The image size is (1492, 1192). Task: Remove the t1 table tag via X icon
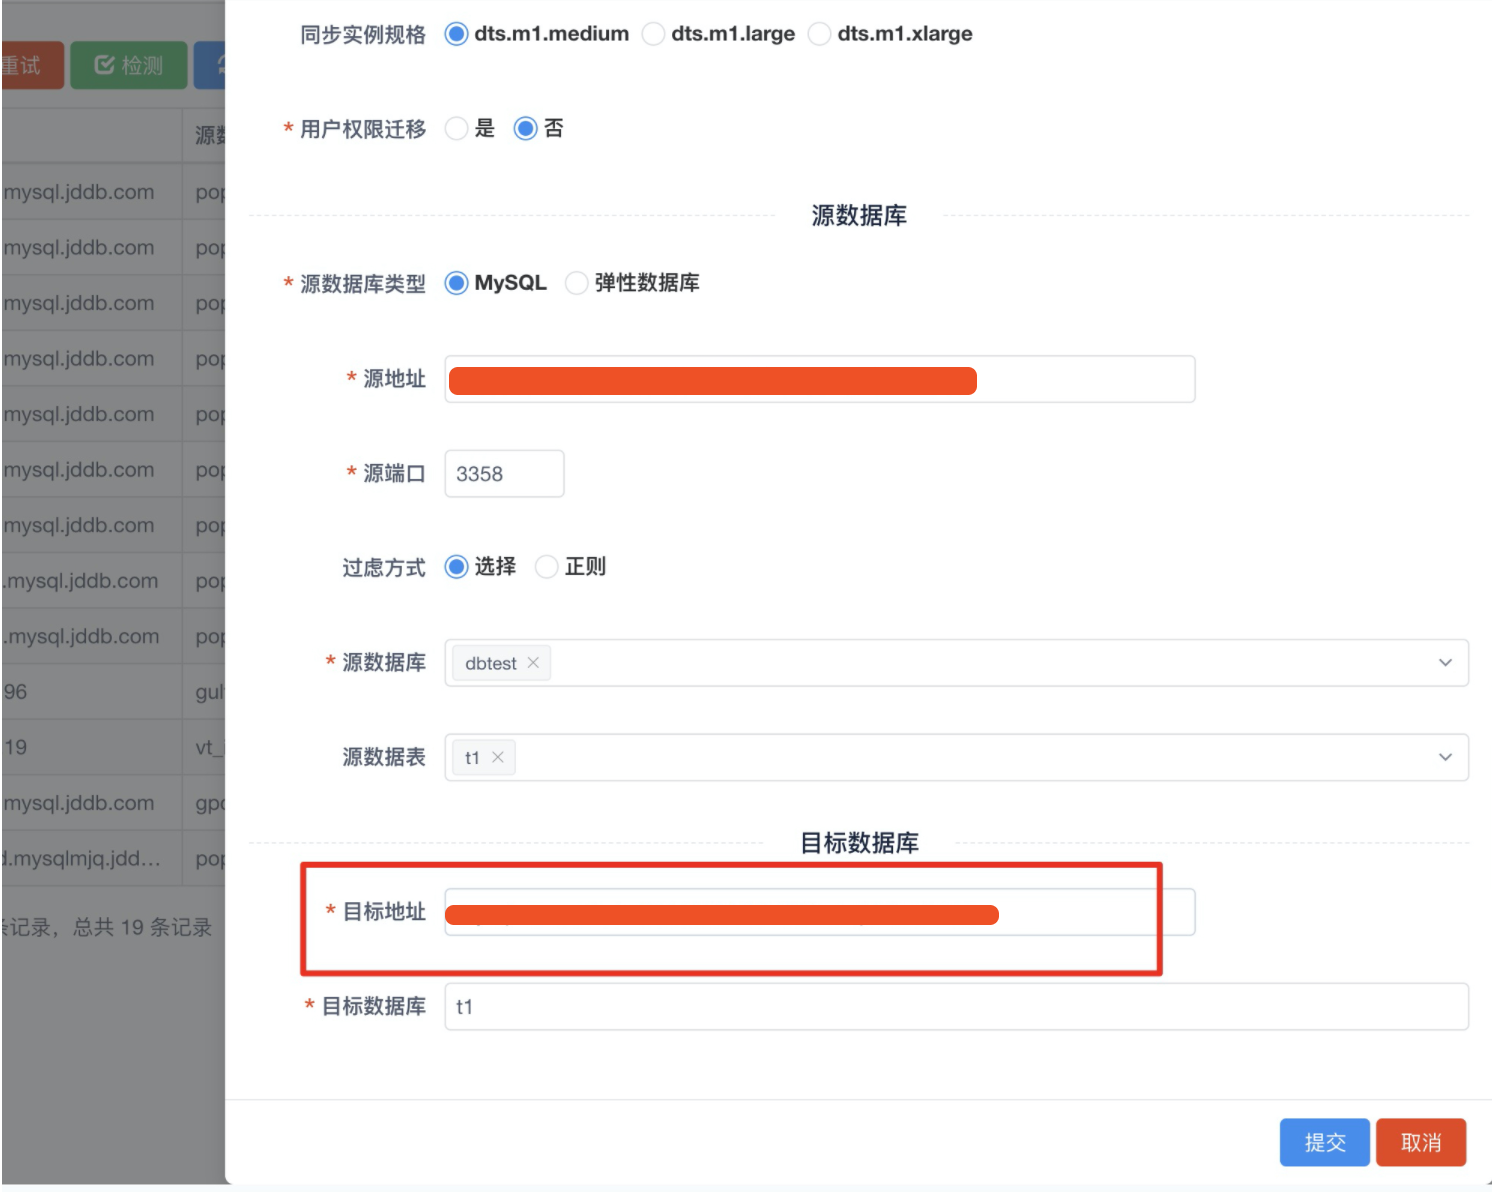point(498,757)
